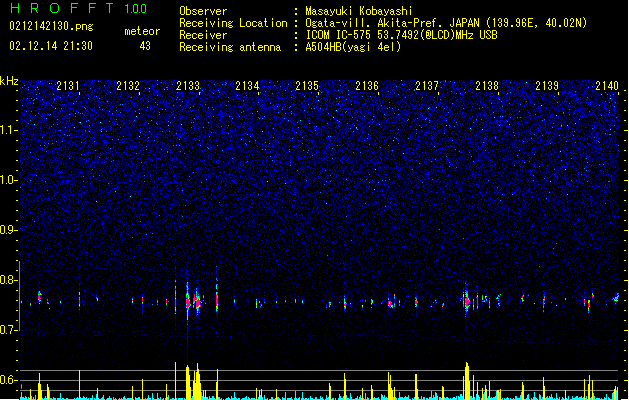629x400 pixels.
Task: Select observer name Masayuki Kobayashi
Action: pyautogui.click(x=359, y=11)
